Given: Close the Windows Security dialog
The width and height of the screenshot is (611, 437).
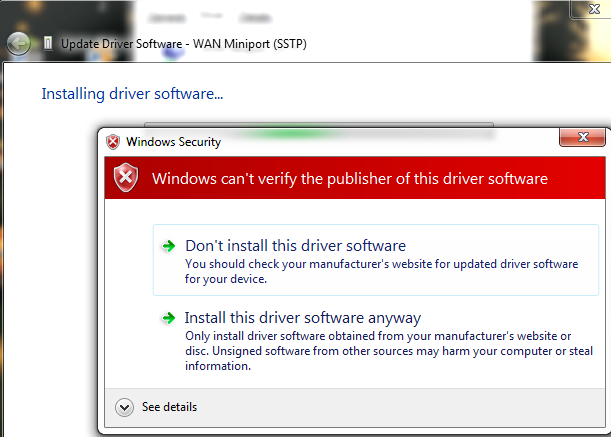Looking at the screenshot, I should point(582,137).
